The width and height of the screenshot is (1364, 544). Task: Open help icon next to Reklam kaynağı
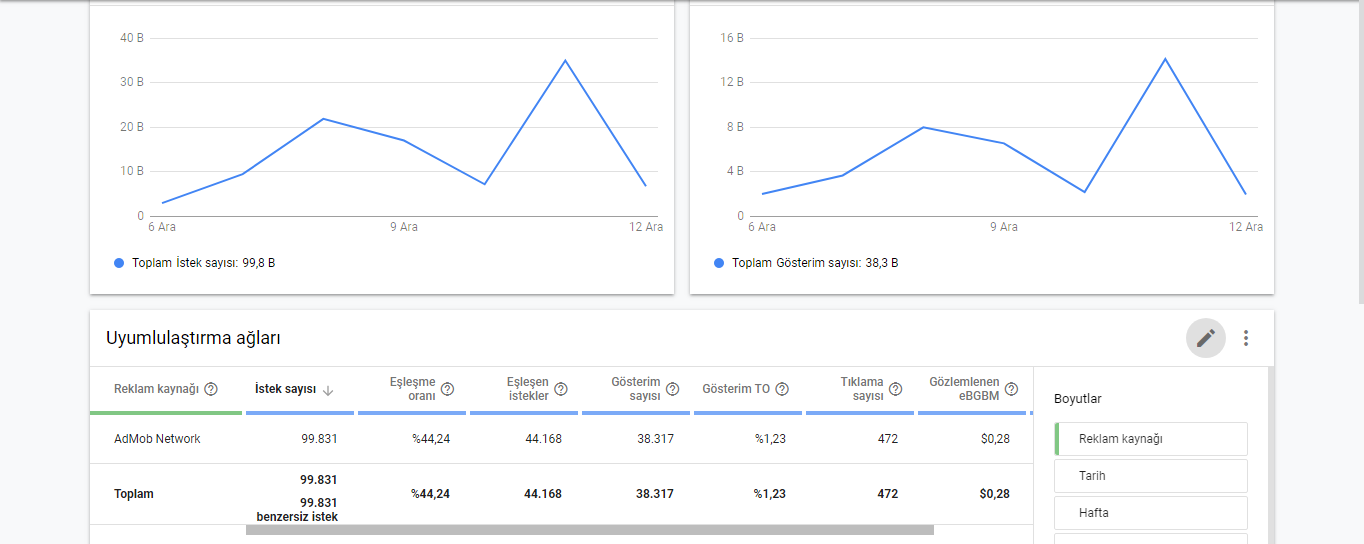tap(211, 389)
